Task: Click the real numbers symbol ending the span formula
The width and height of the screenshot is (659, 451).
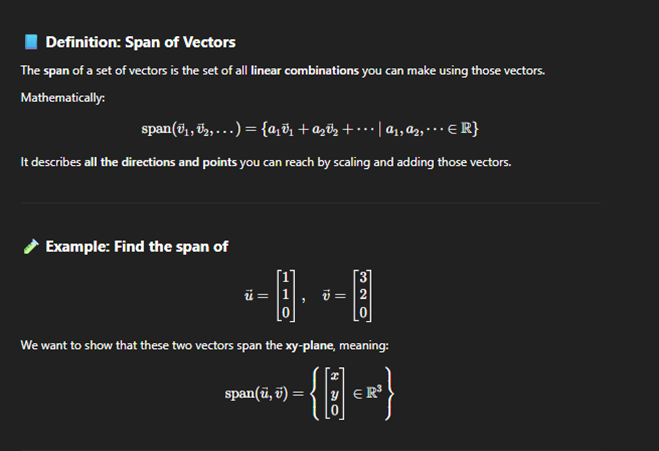Action: [466, 128]
